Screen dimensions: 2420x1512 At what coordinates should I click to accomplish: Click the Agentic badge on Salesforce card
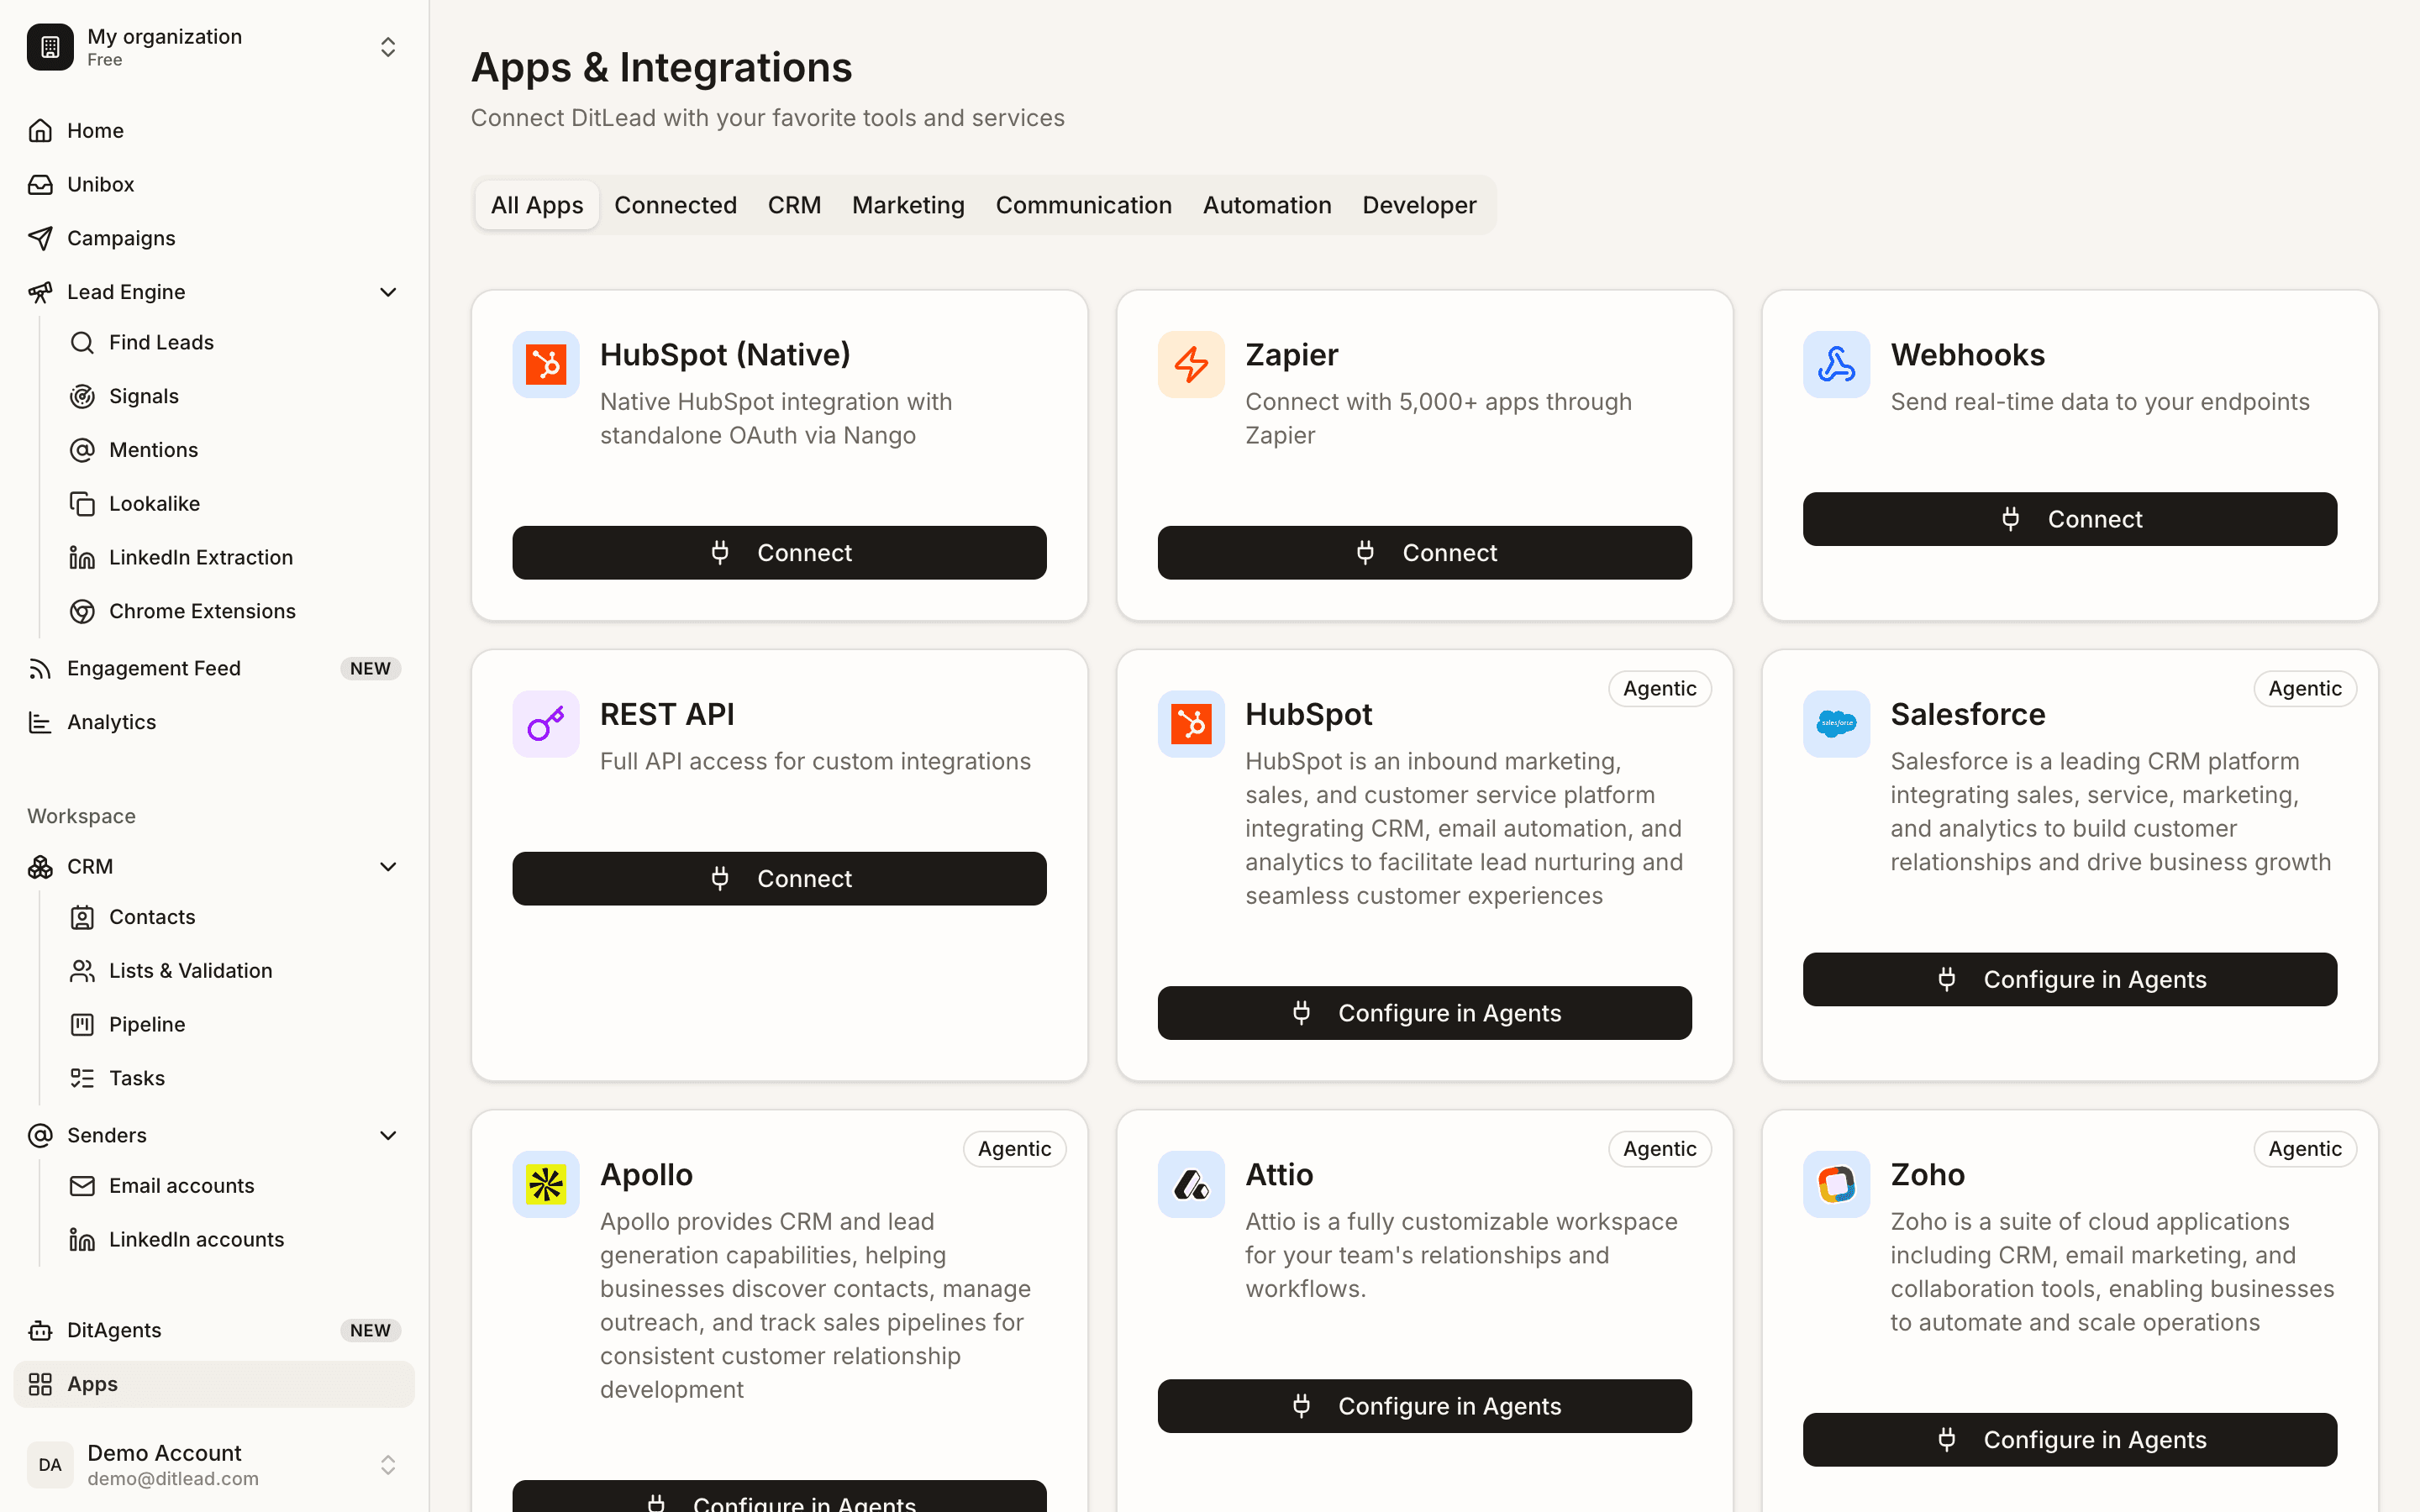2304,689
